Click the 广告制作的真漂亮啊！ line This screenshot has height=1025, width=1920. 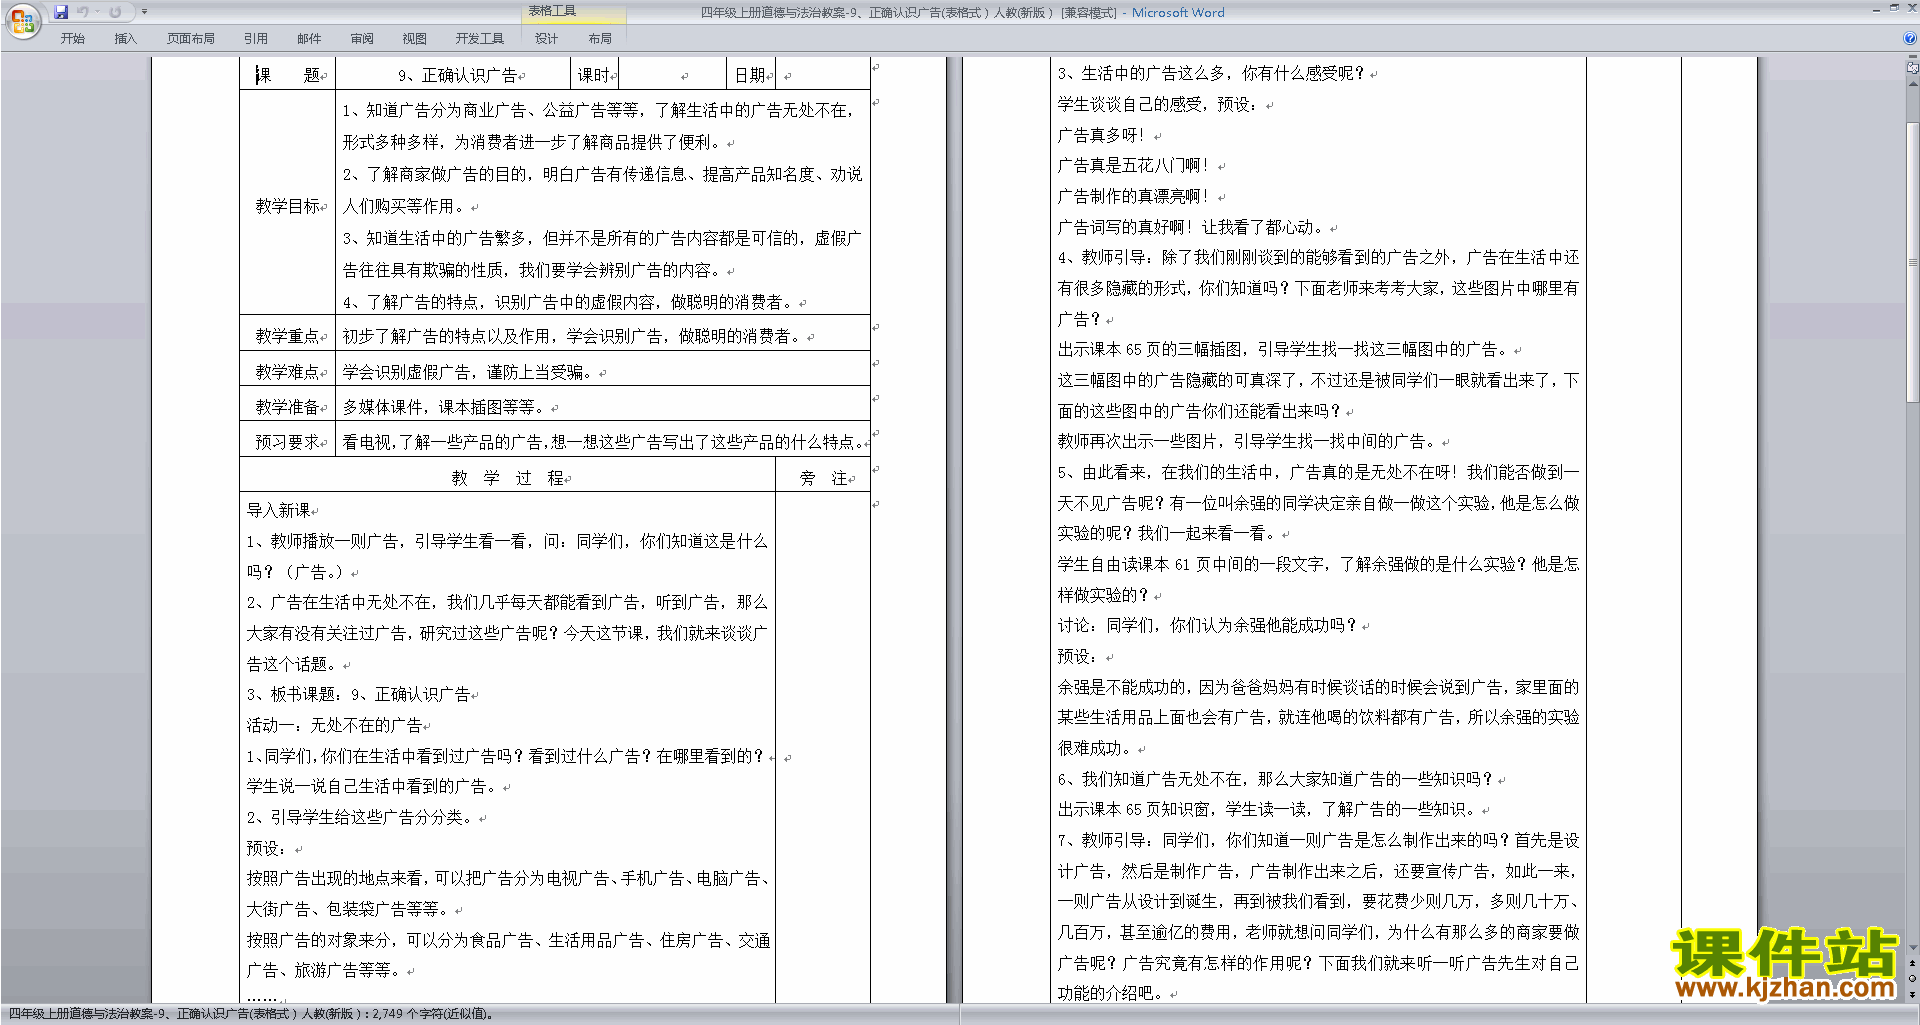pyautogui.click(x=1134, y=196)
